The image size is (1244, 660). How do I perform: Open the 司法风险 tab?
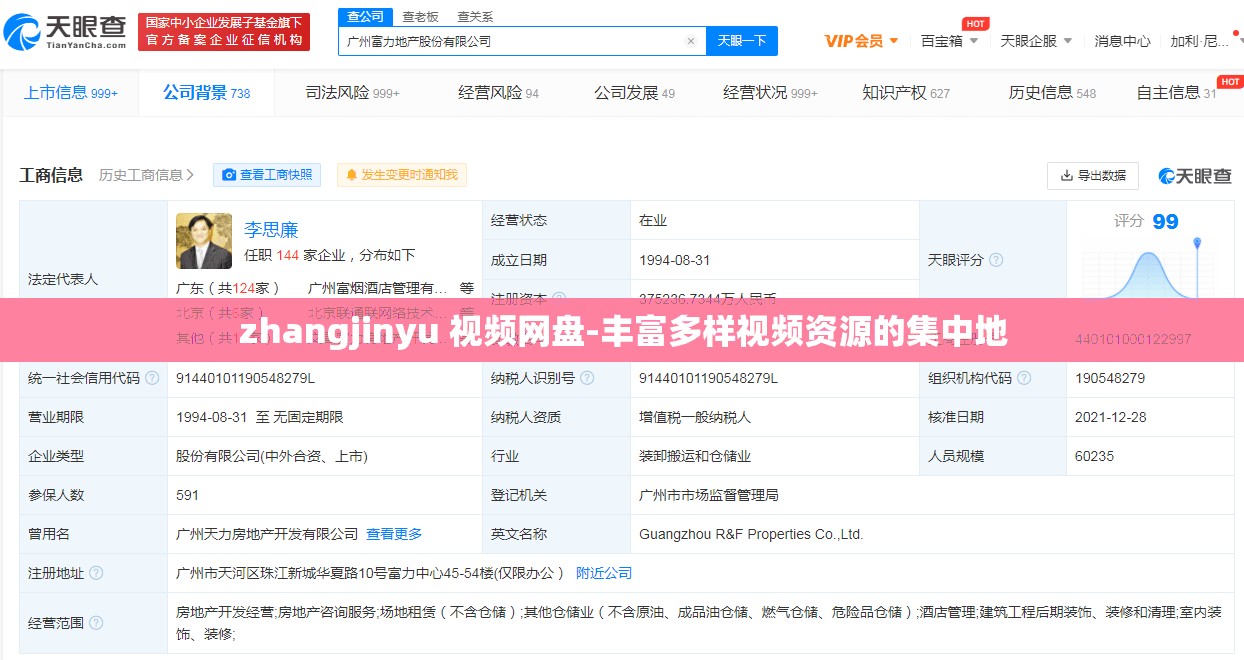(352, 93)
